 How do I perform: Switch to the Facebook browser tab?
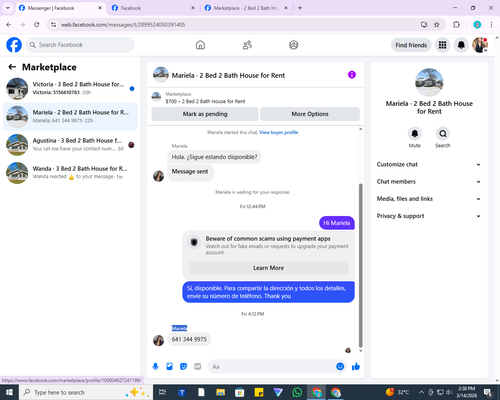coord(153,8)
